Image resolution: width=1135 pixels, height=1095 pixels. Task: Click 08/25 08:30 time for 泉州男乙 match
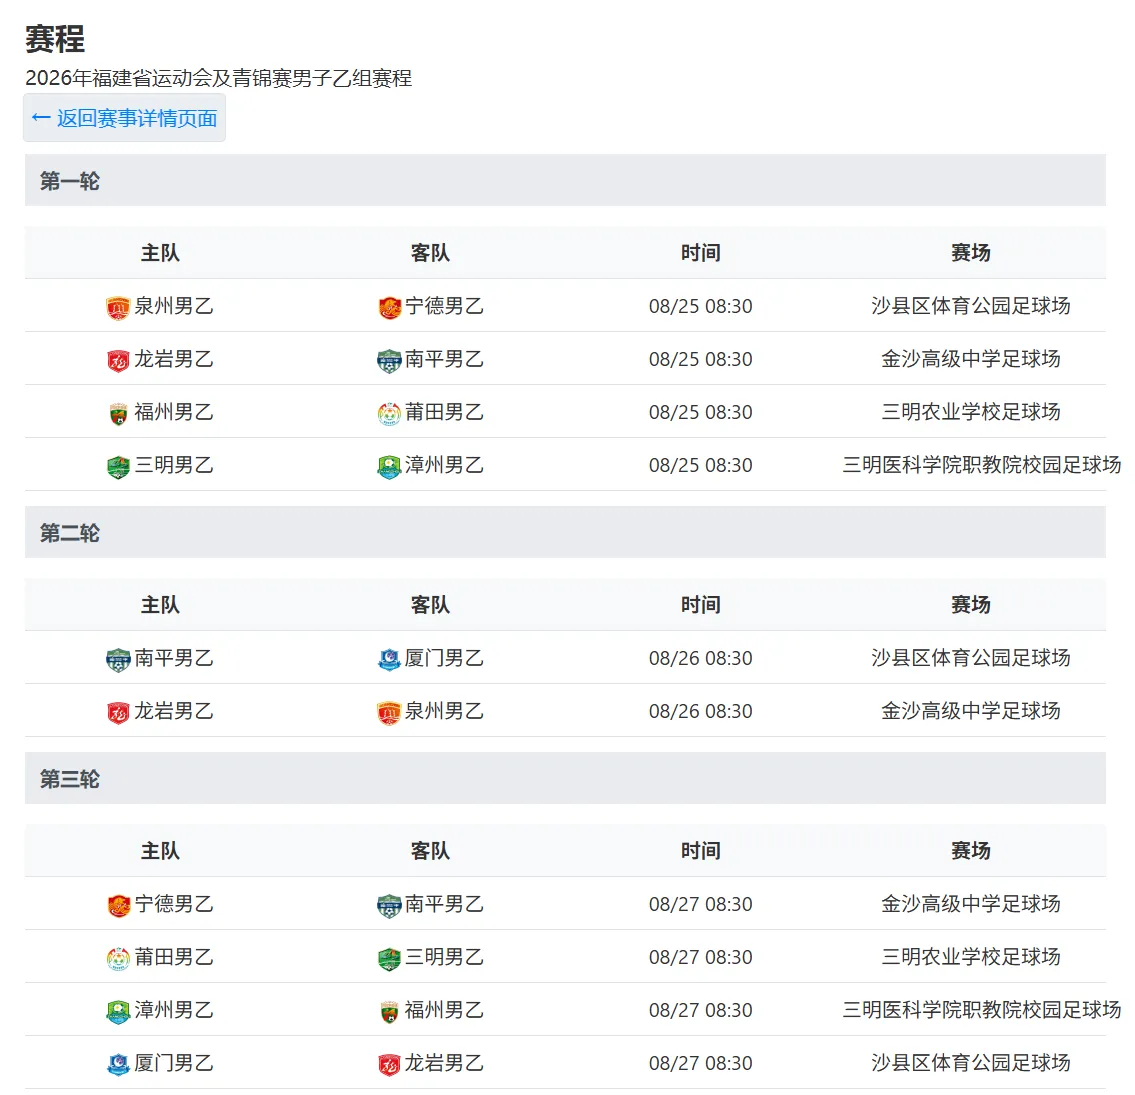(x=701, y=306)
